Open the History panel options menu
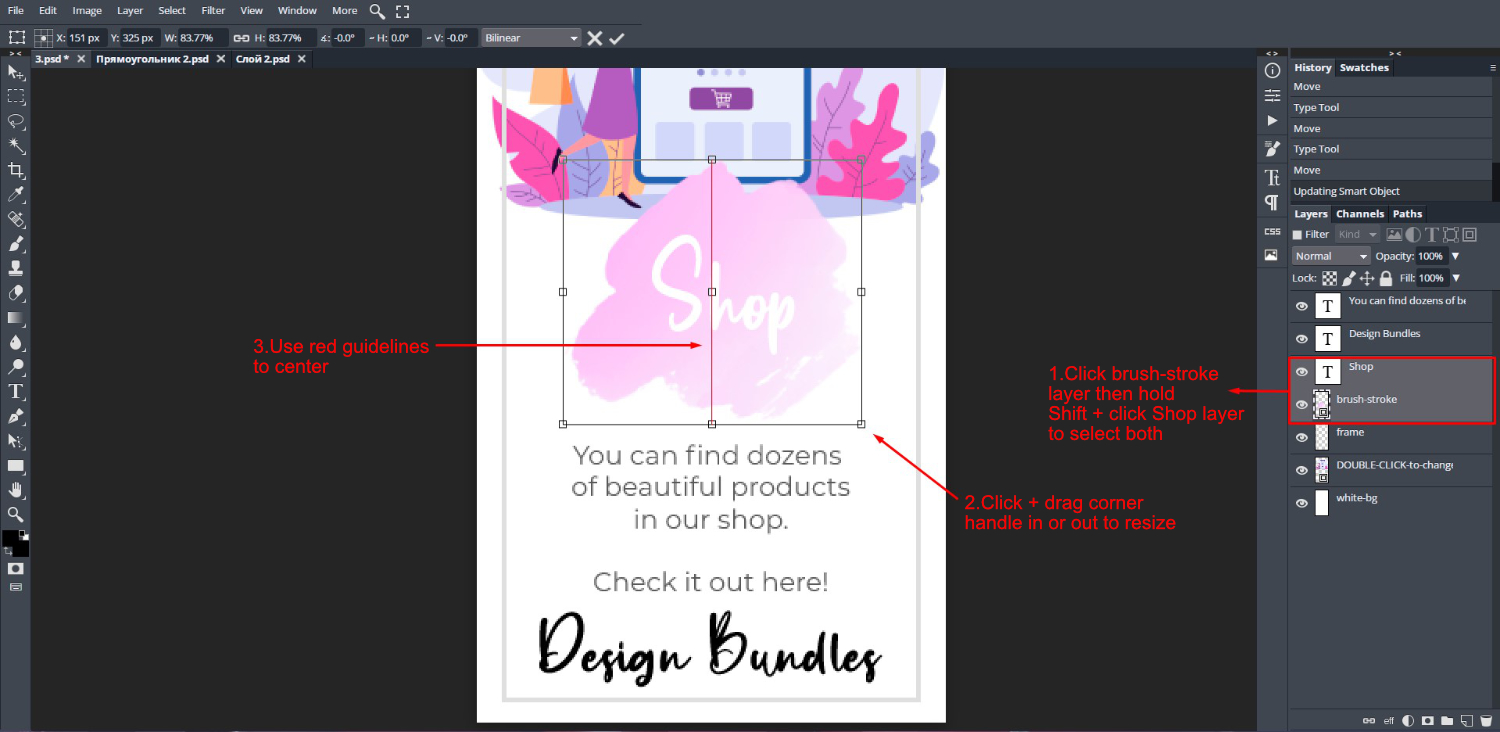Screen dimensions: 1500x732 (x=1493, y=68)
